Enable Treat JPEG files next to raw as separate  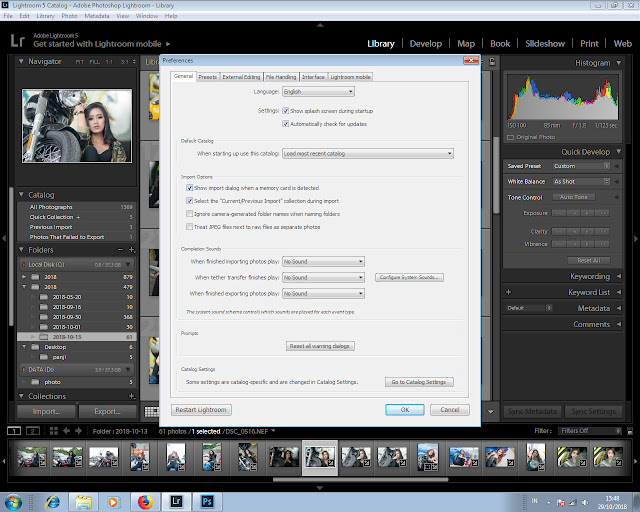tap(189, 227)
